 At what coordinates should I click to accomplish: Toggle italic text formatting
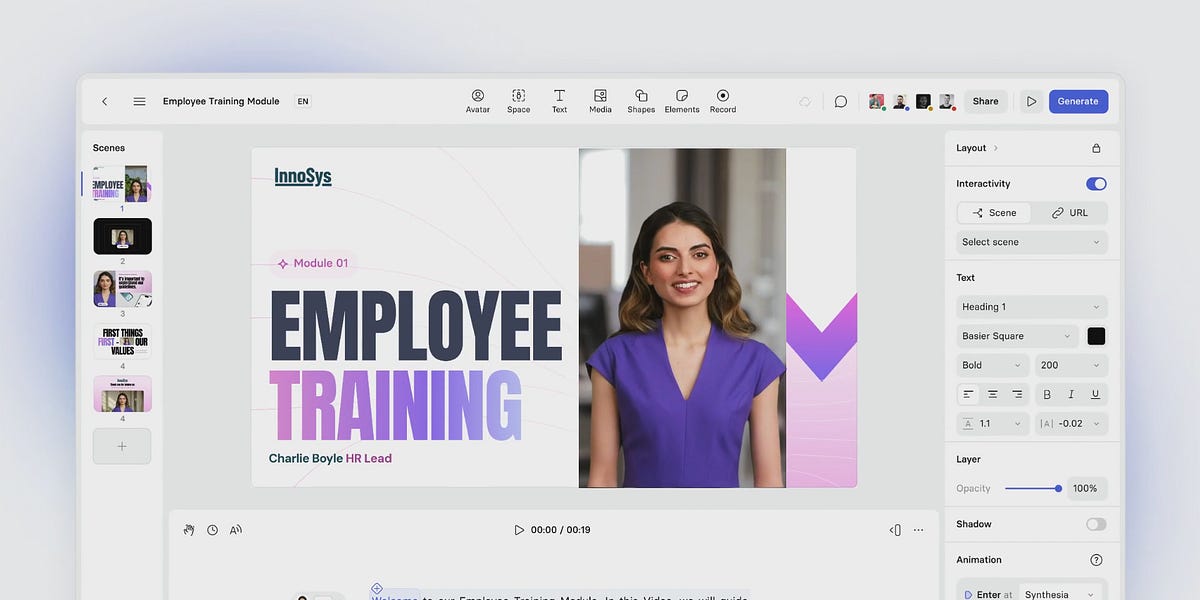(x=1071, y=394)
